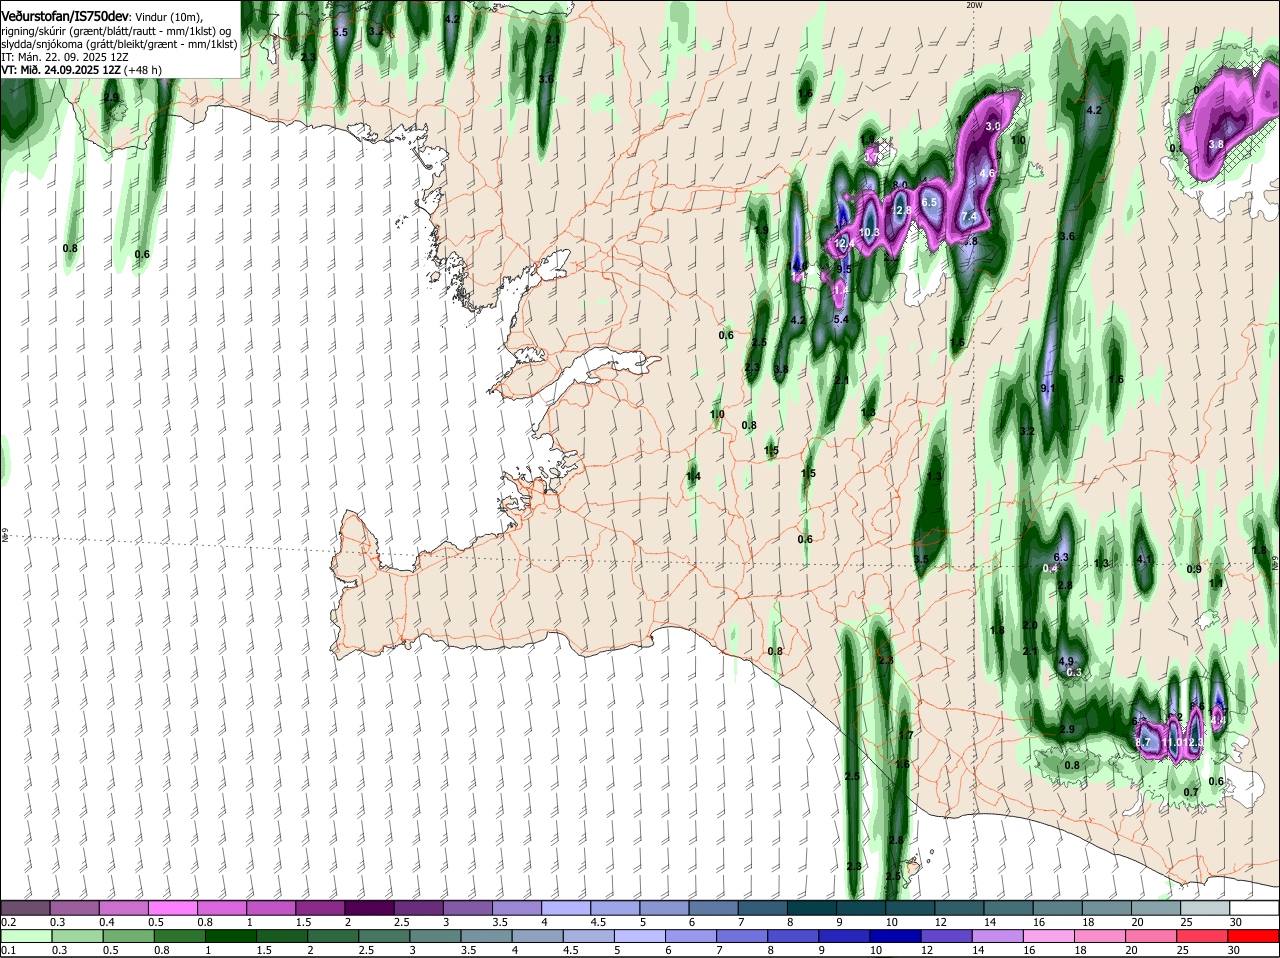This screenshot has width=1280, height=958.
Task: Click the bright pink snow swatch between 0.5 and 0.8
Action: coord(172,907)
